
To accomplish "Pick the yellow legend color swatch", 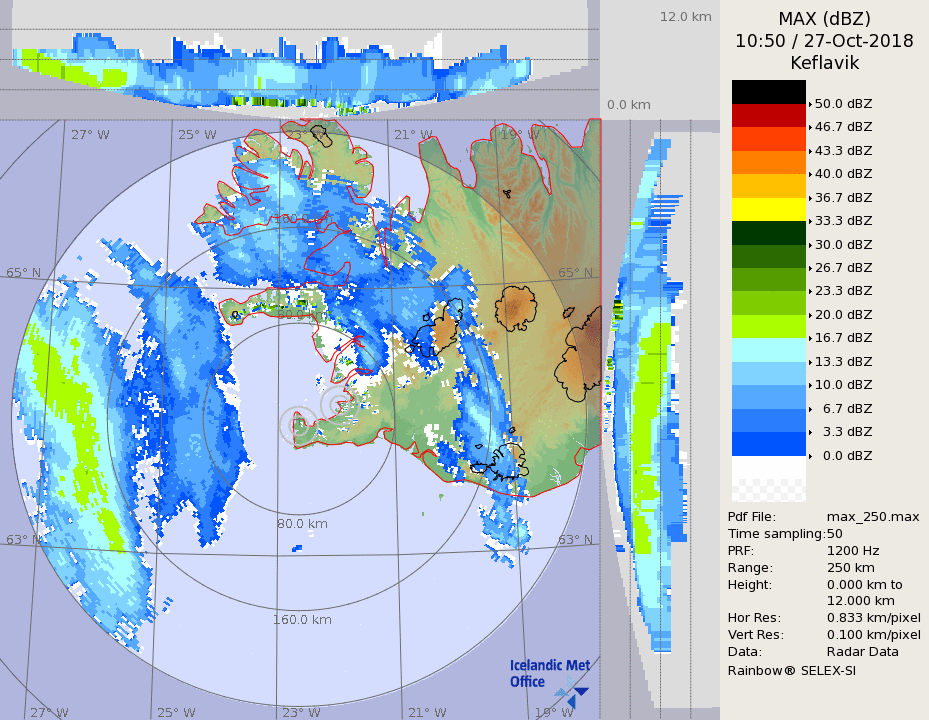I will [x=768, y=209].
